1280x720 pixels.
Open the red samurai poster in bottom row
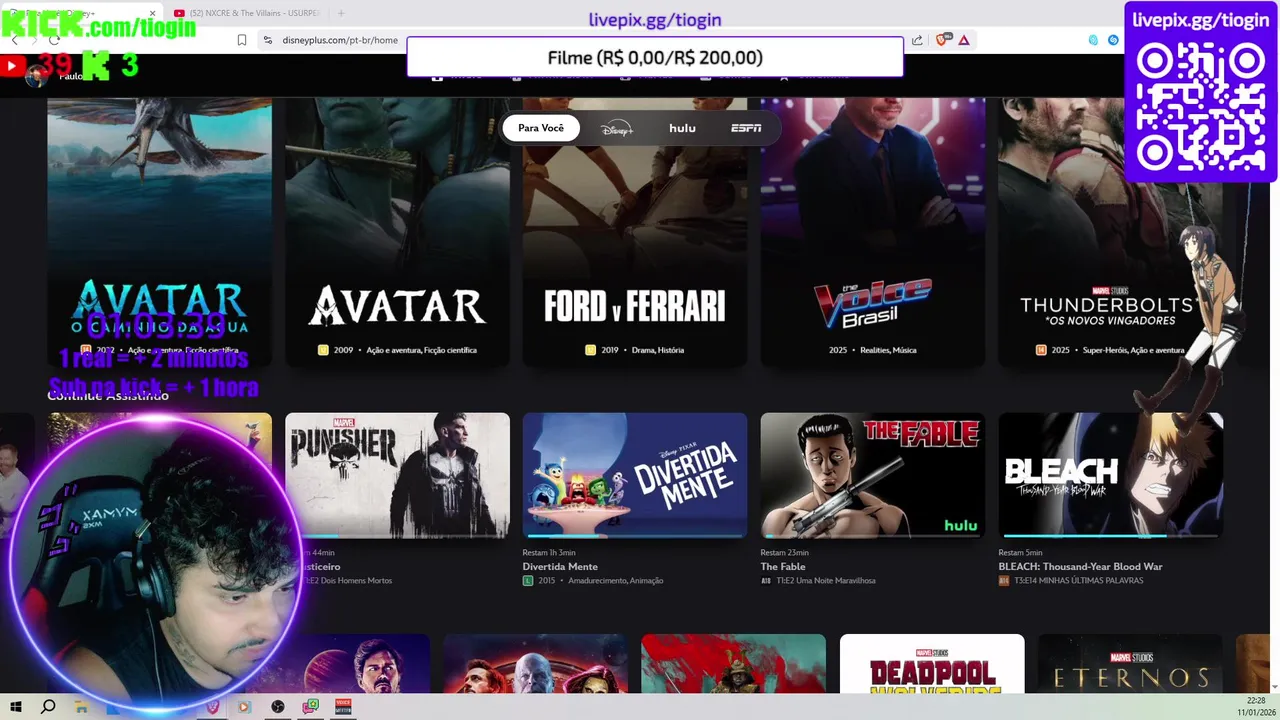click(x=734, y=663)
